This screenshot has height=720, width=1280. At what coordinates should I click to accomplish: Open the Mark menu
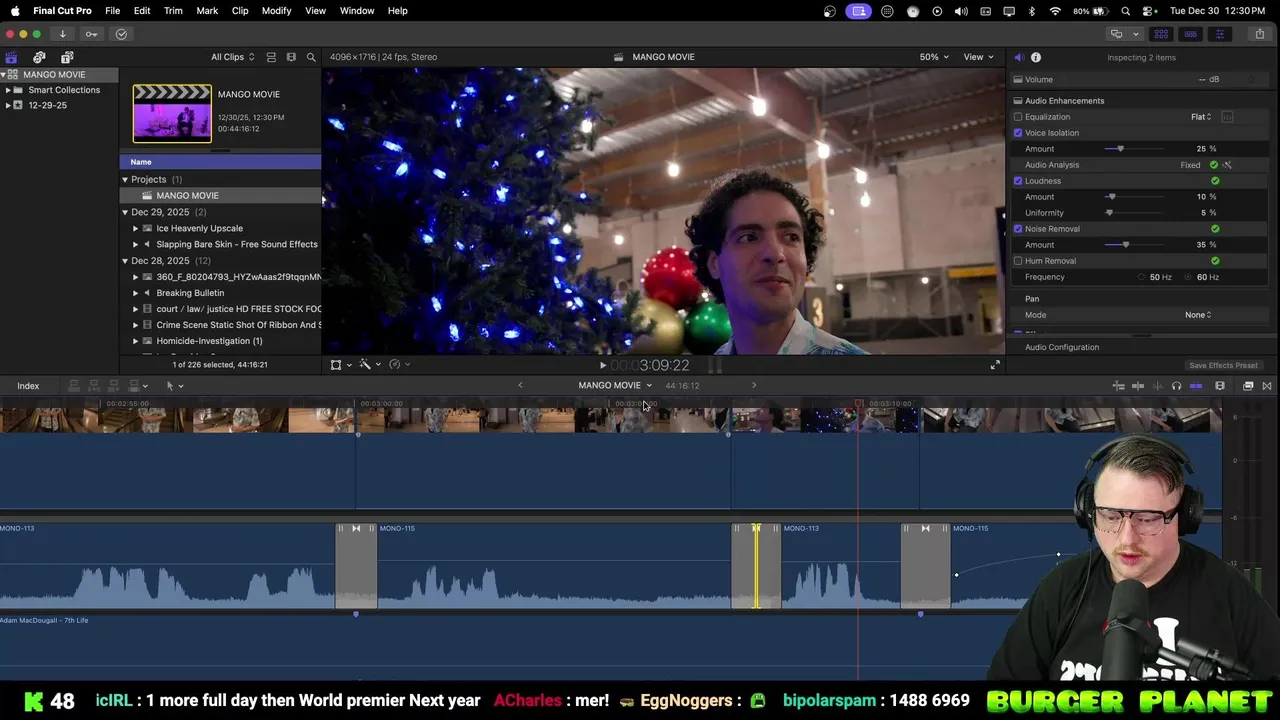[x=207, y=11]
